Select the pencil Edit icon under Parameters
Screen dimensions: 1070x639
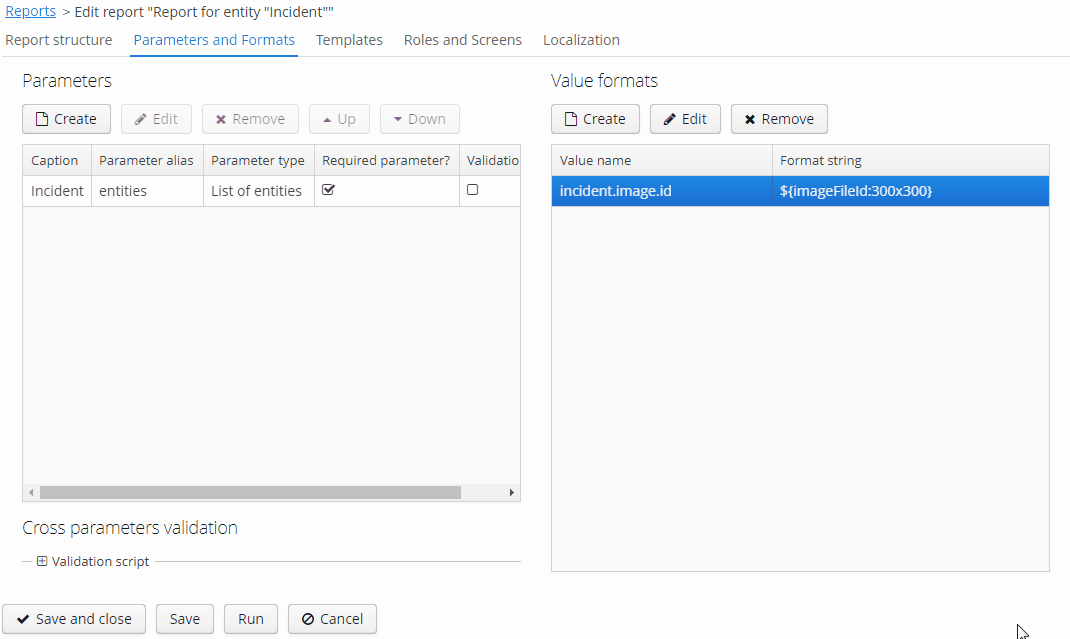click(x=139, y=118)
